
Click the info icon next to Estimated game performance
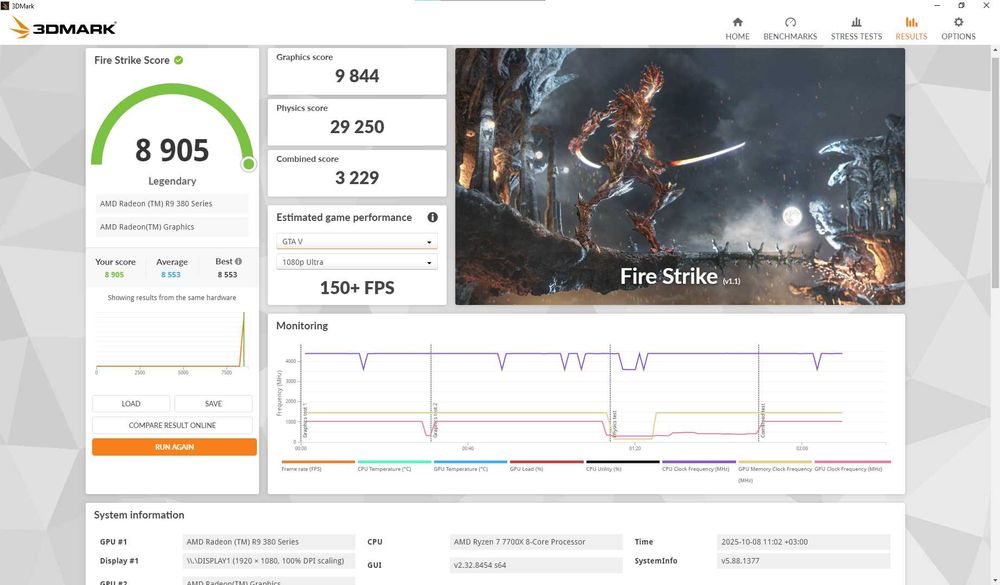click(432, 218)
